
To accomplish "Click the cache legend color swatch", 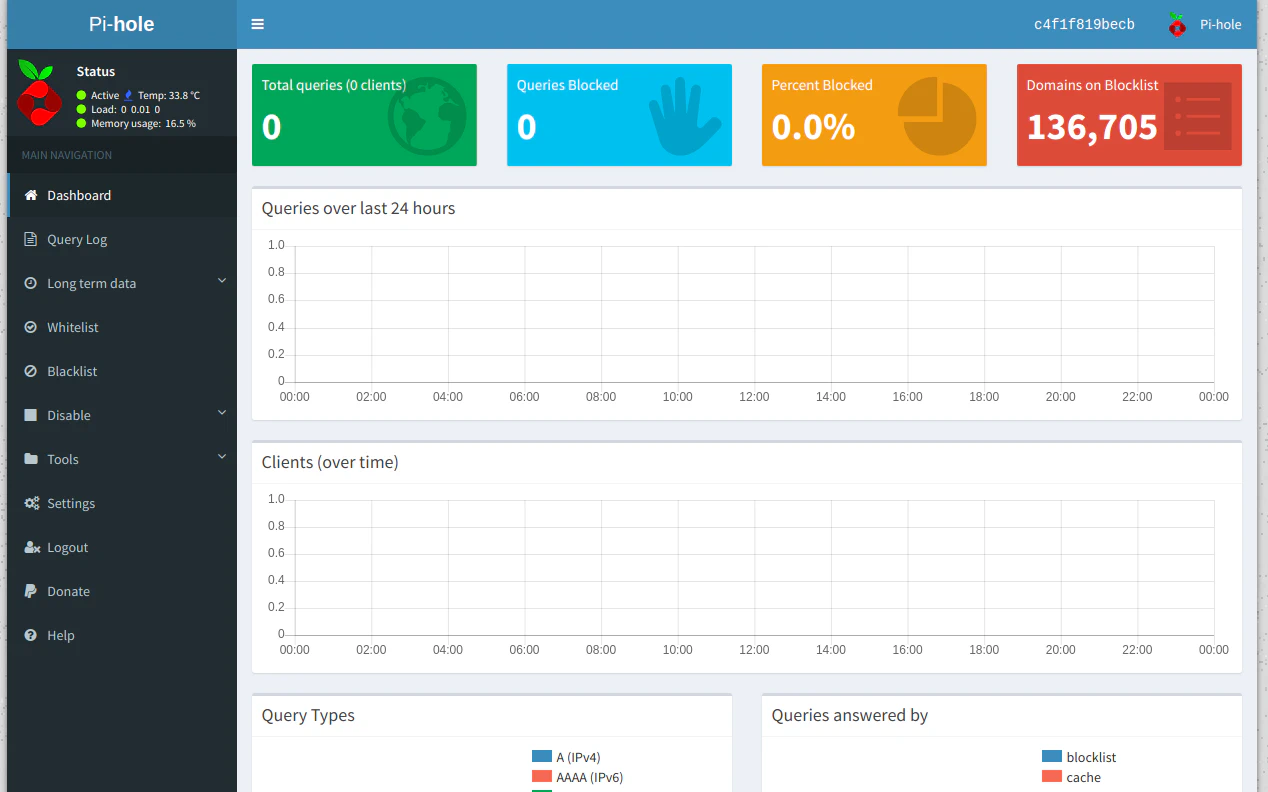I will coord(1051,777).
